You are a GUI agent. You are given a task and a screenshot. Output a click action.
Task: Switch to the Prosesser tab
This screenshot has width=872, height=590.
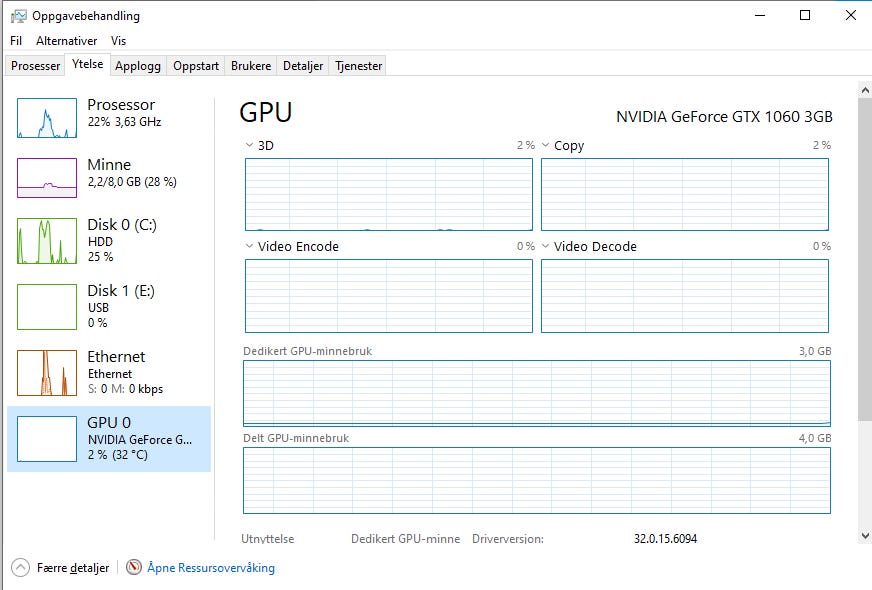click(36, 66)
